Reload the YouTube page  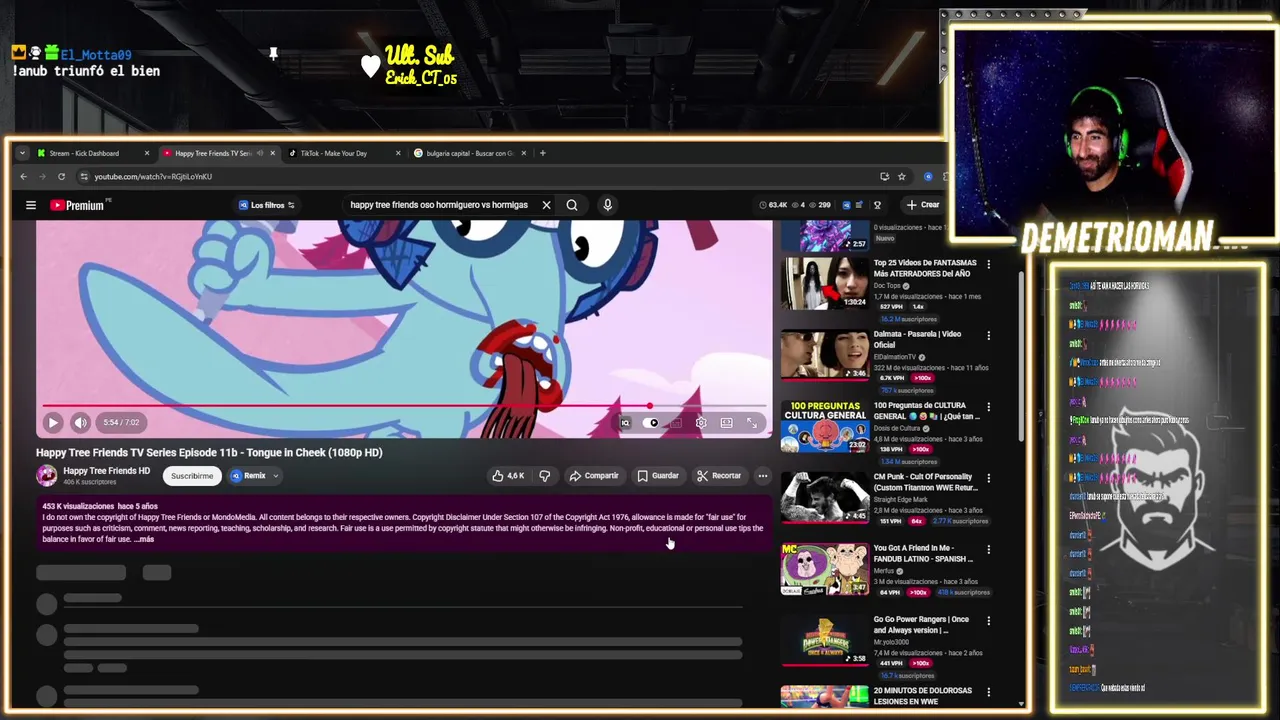(x=61, y=177)
